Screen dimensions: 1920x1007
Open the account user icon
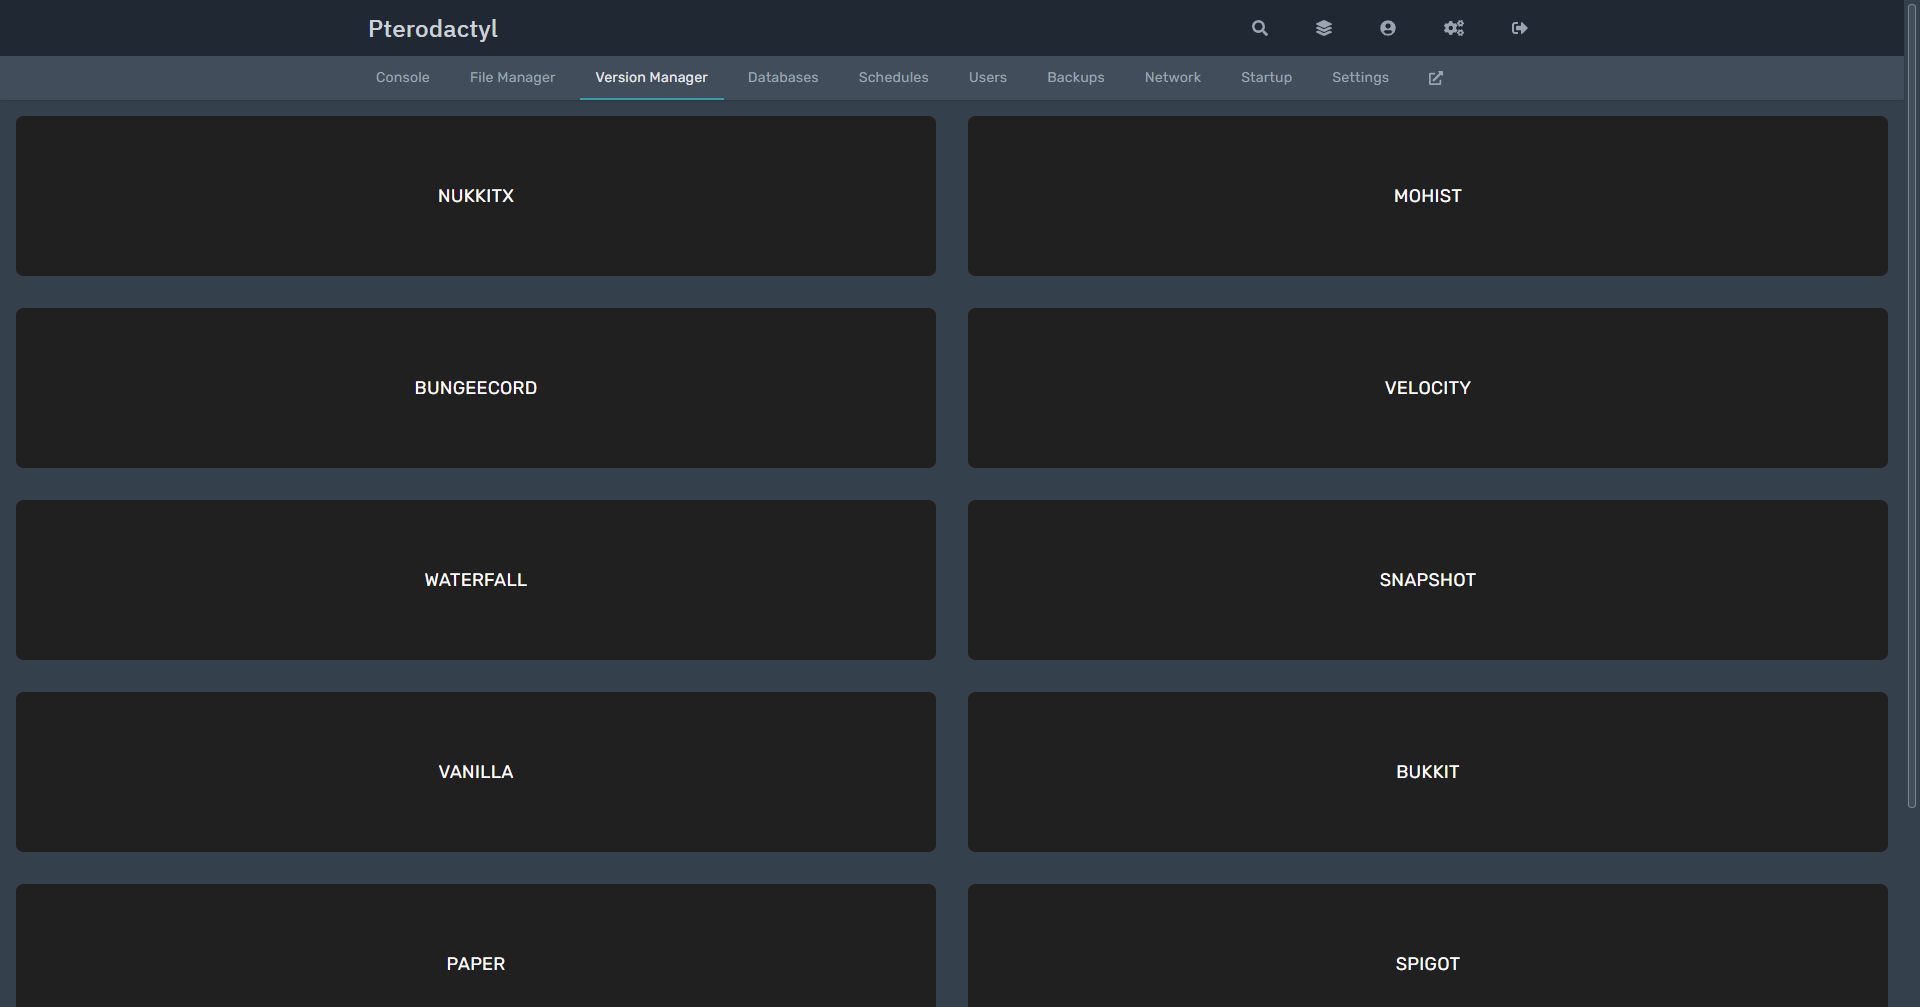pyautogui.click(x=1387, y=28)
